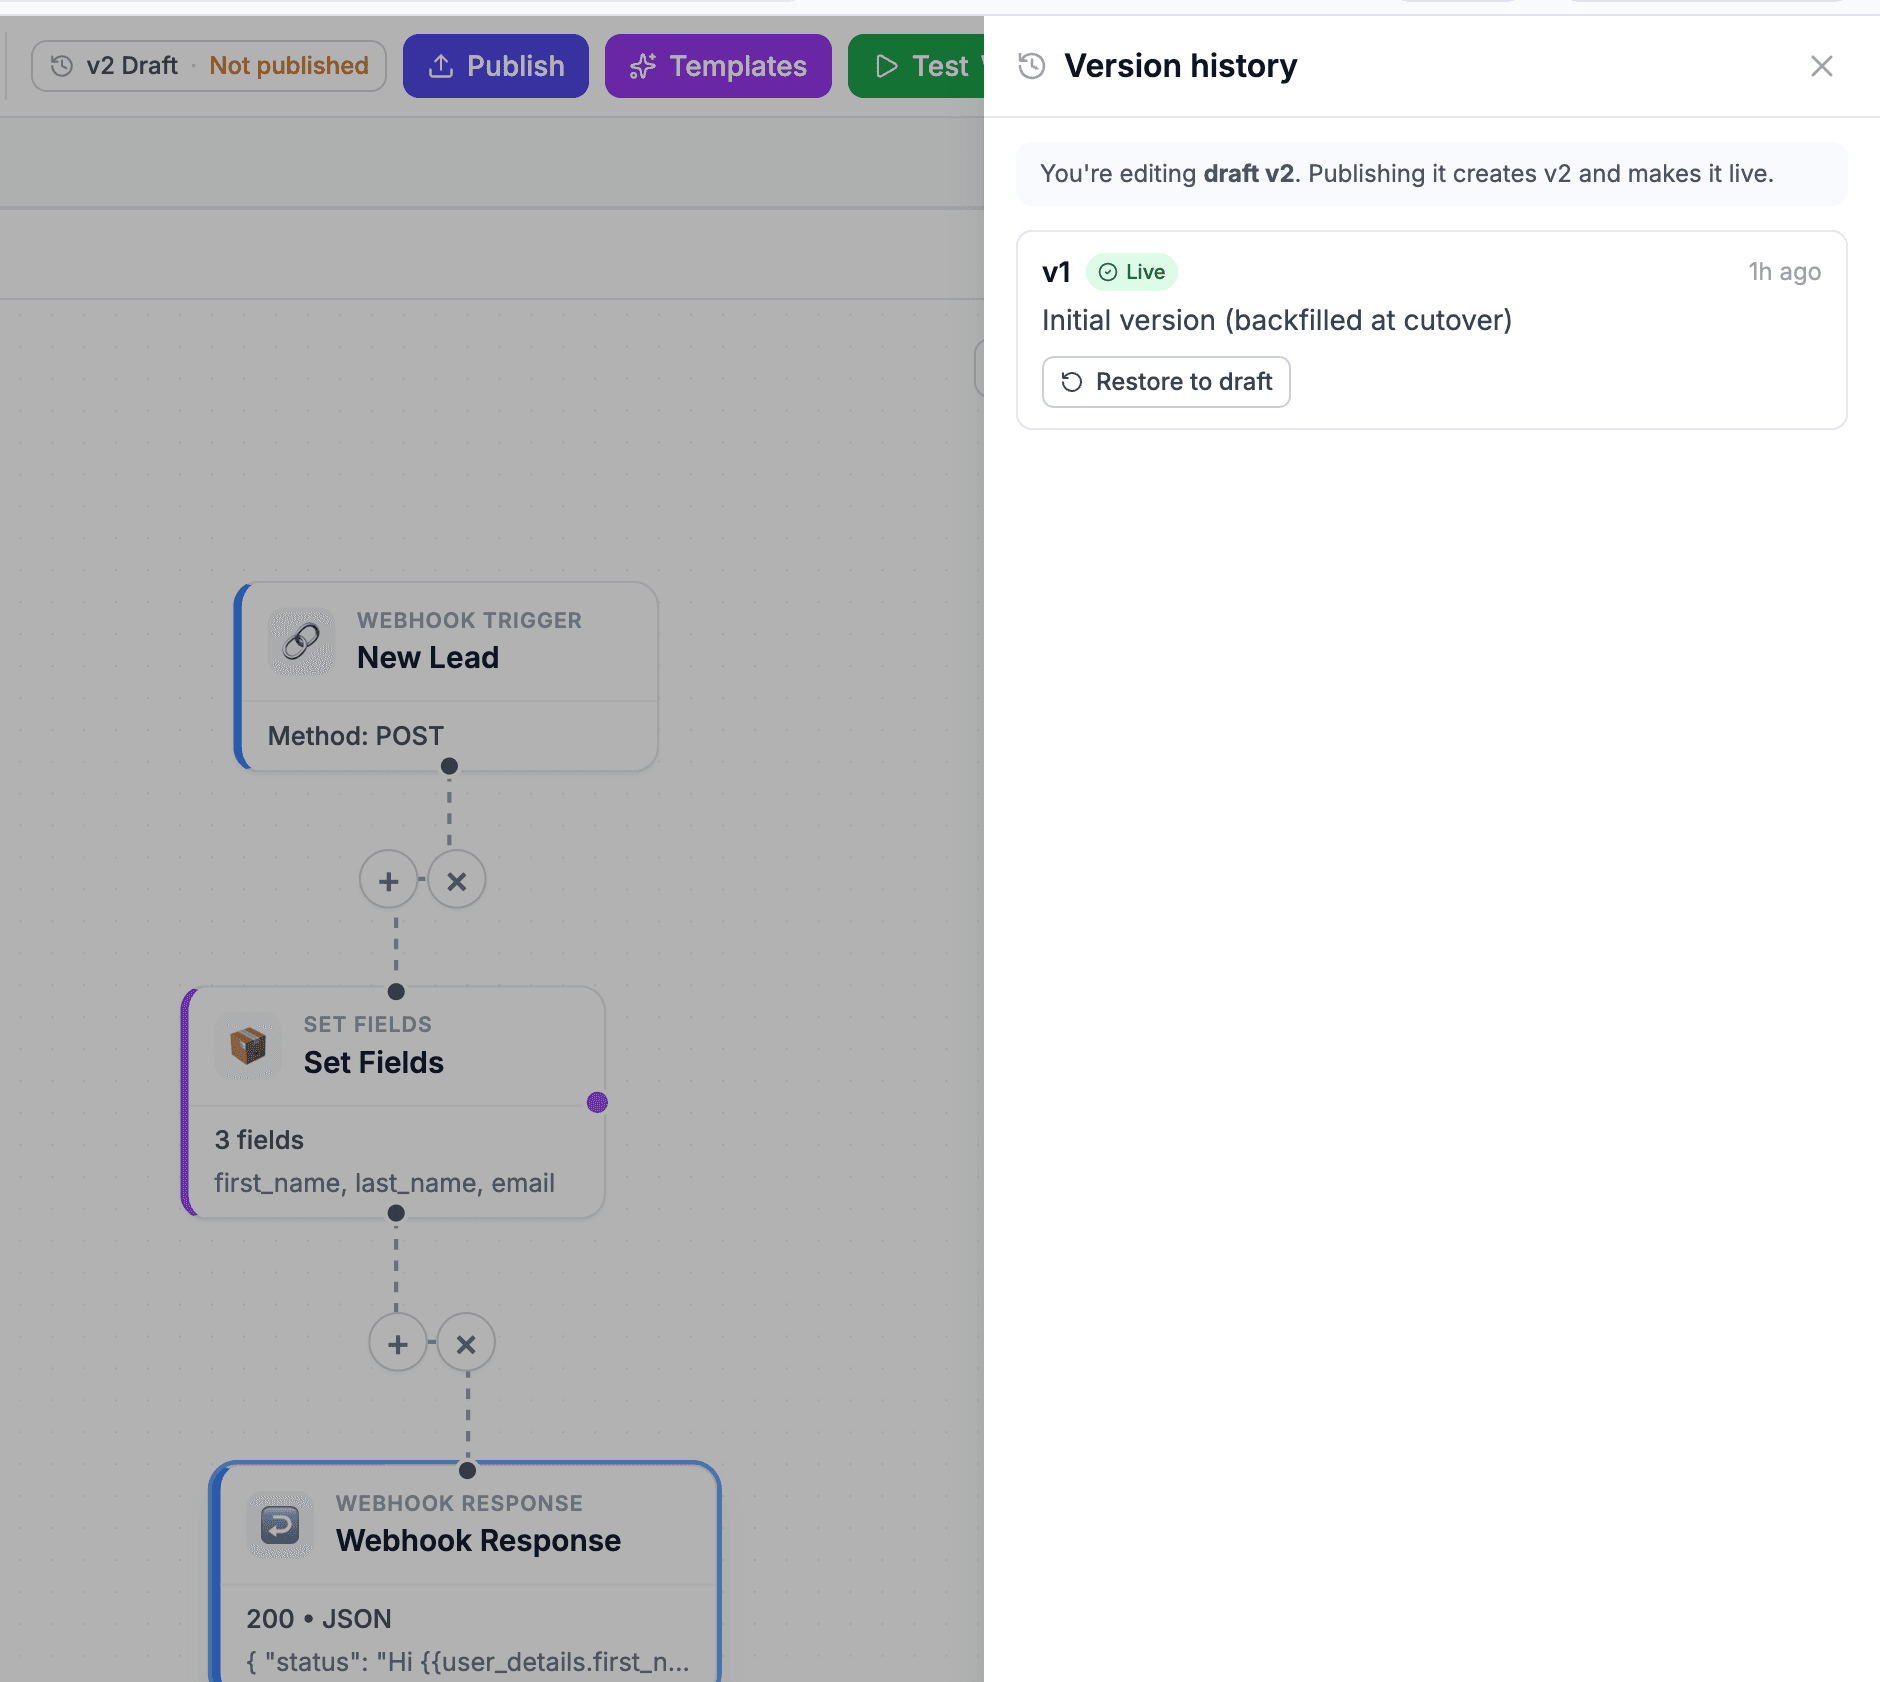Add a step below New Lead trigger

388,881
